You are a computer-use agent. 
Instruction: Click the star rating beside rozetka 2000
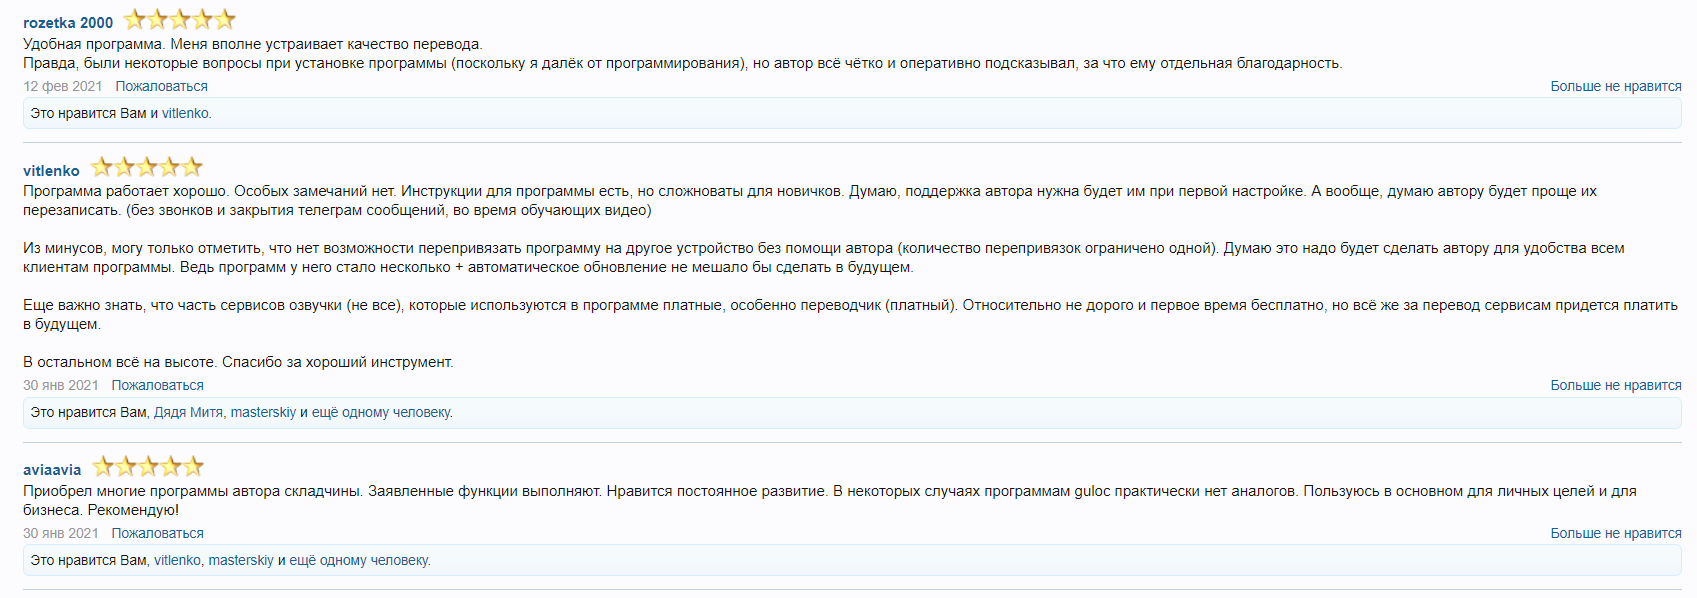(179, 20)
